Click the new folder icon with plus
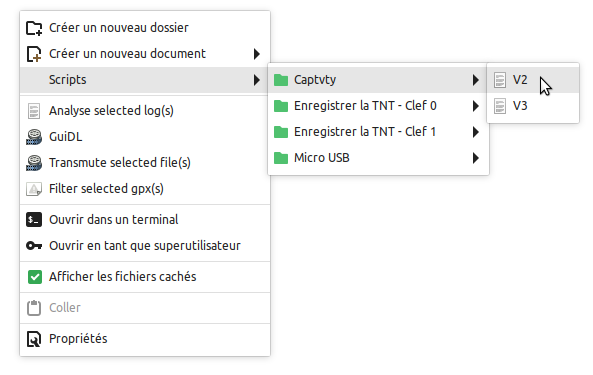This screenshot has width=593, height=375. [x=34, y=28]
